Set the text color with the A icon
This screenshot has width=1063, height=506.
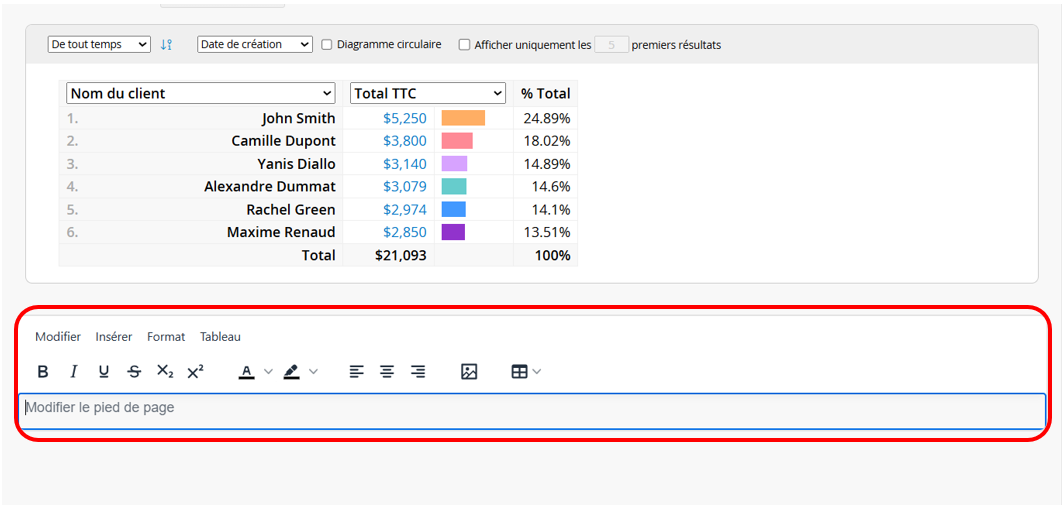247,372
